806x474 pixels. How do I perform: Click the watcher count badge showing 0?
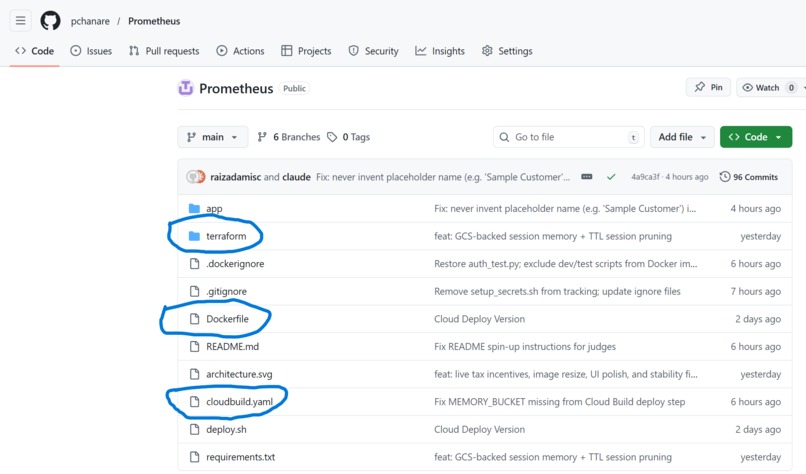pyautogui.click(x=792, y=87)
